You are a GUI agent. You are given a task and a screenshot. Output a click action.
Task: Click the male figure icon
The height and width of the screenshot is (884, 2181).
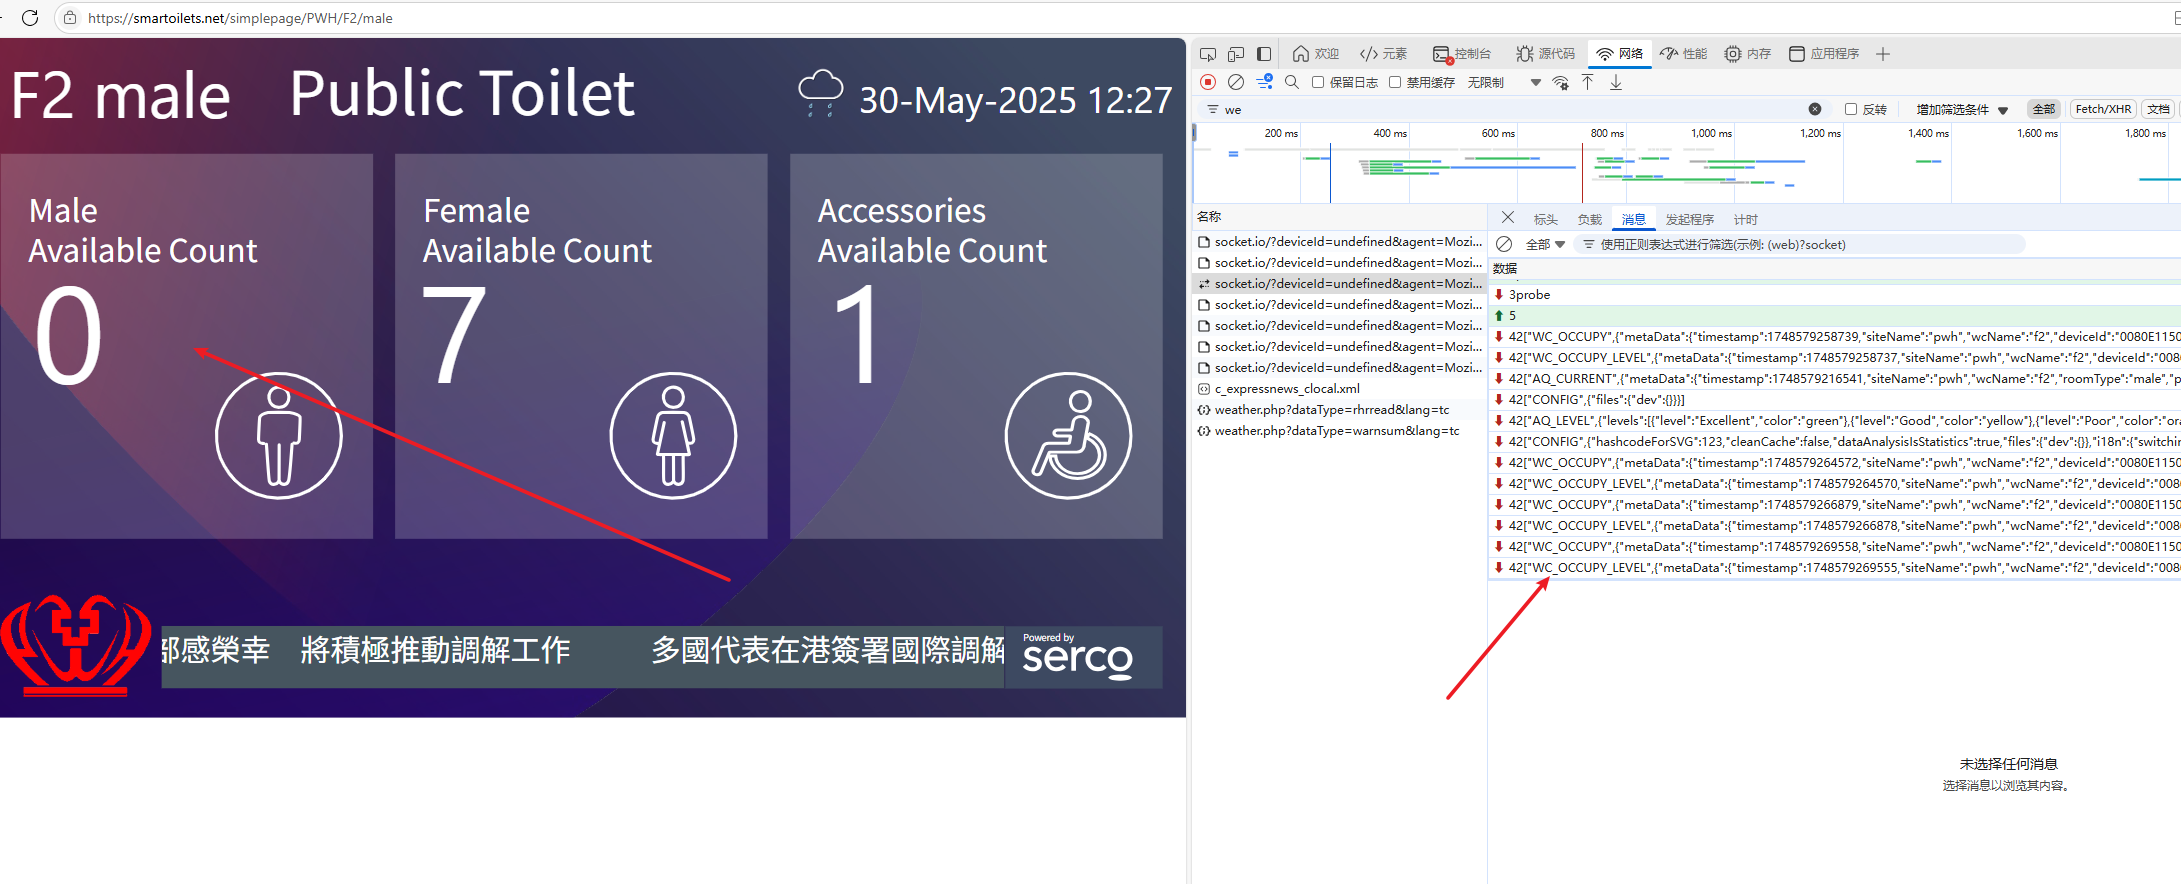279,435
